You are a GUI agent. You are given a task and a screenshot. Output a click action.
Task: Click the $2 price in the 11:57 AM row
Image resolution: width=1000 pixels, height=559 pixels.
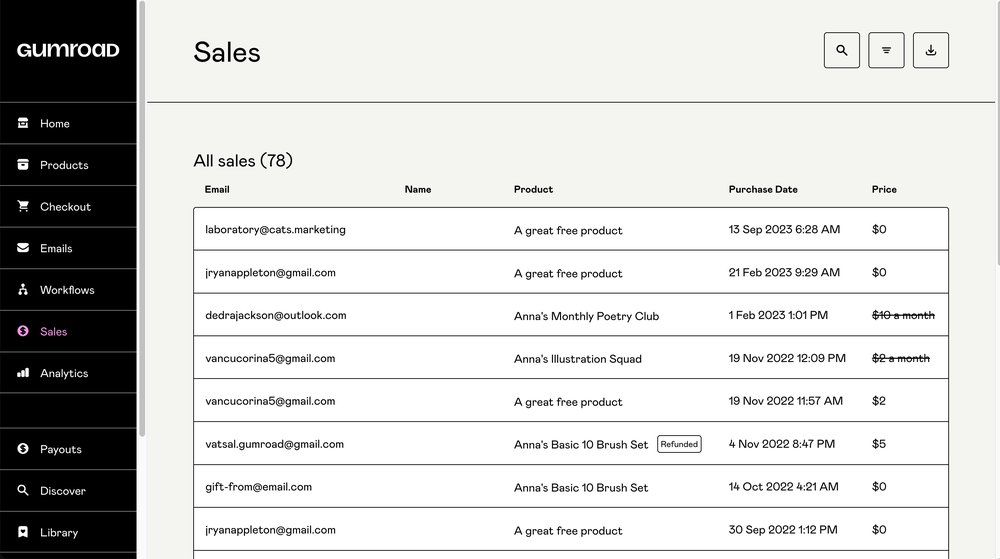(879, 401)
